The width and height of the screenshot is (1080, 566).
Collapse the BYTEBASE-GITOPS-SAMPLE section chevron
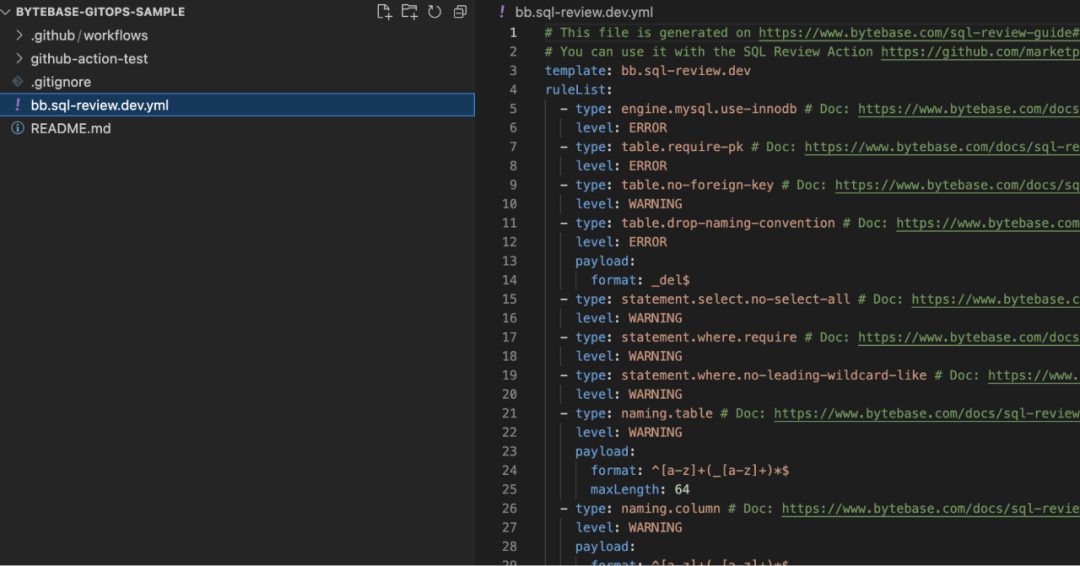[x=6, y=12]
